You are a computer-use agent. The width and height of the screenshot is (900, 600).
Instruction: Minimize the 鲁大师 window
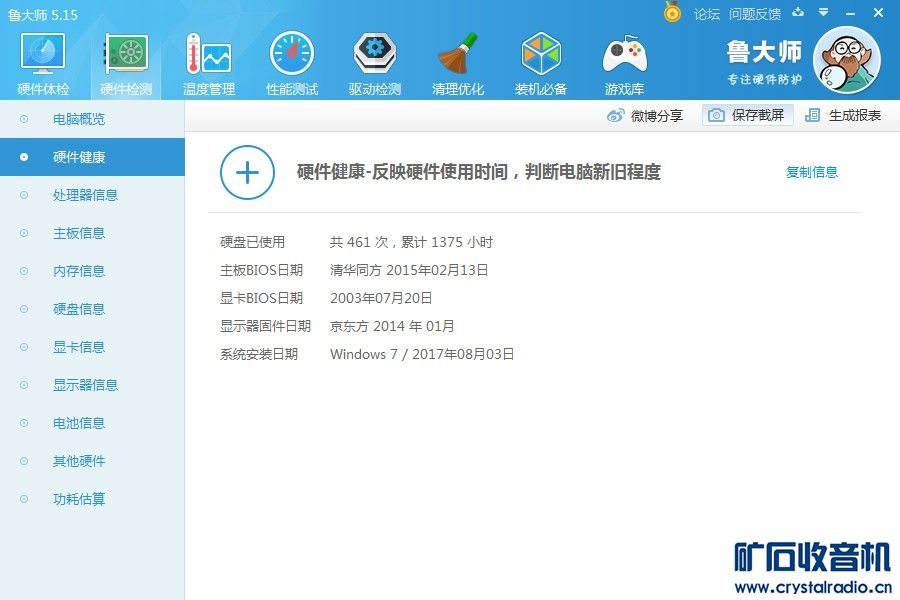(851, 13)
